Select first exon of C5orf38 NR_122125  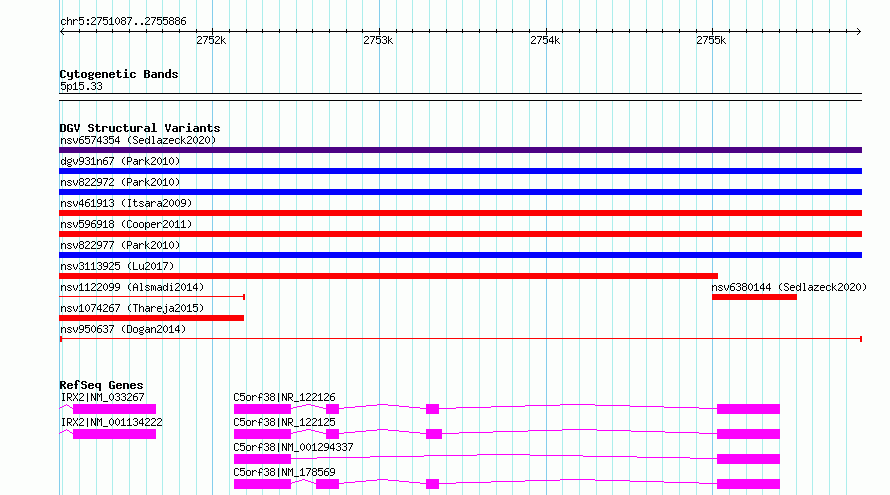click(262, 434)
